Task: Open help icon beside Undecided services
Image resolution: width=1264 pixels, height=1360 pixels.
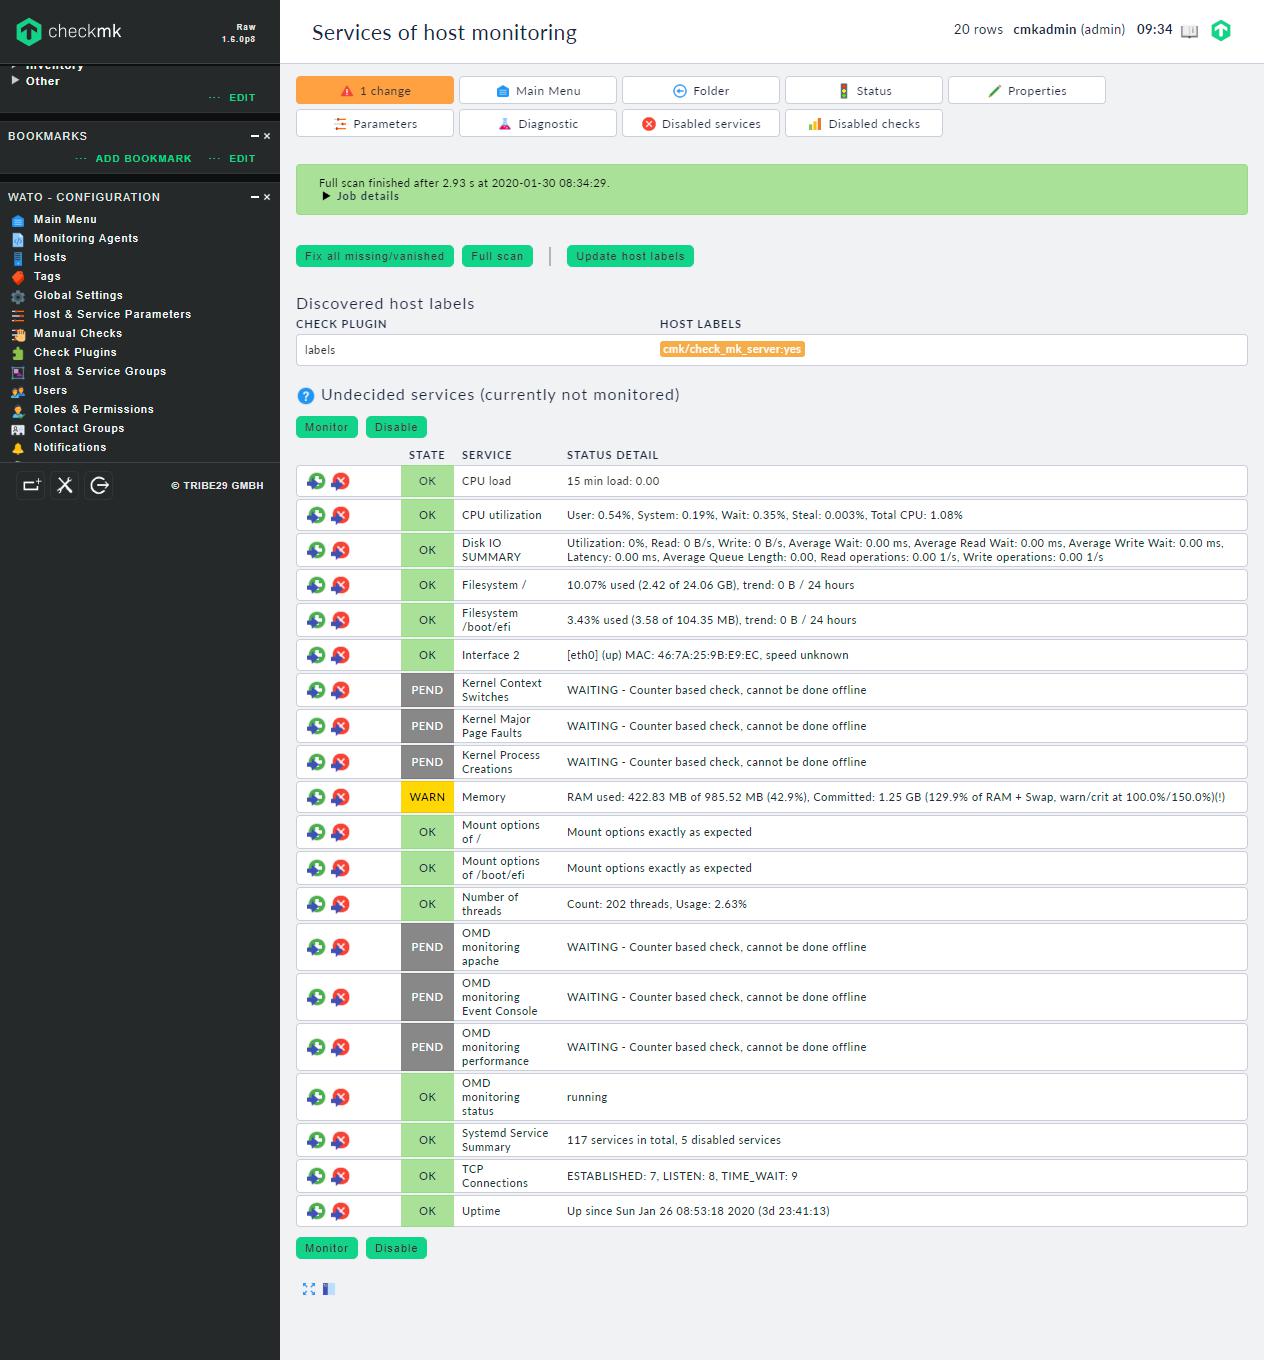Action: [x=307, y=396]
